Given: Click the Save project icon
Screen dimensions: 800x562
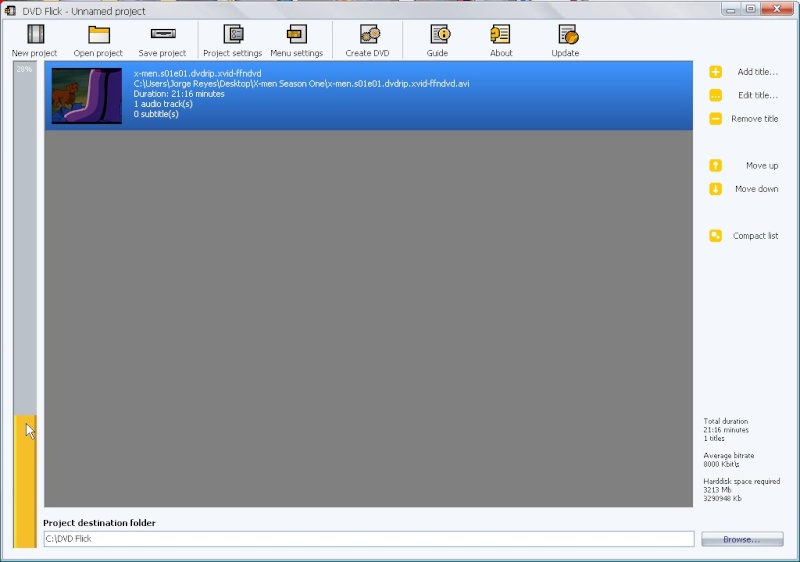Looking at the screenshot, I should coord(163,34).
